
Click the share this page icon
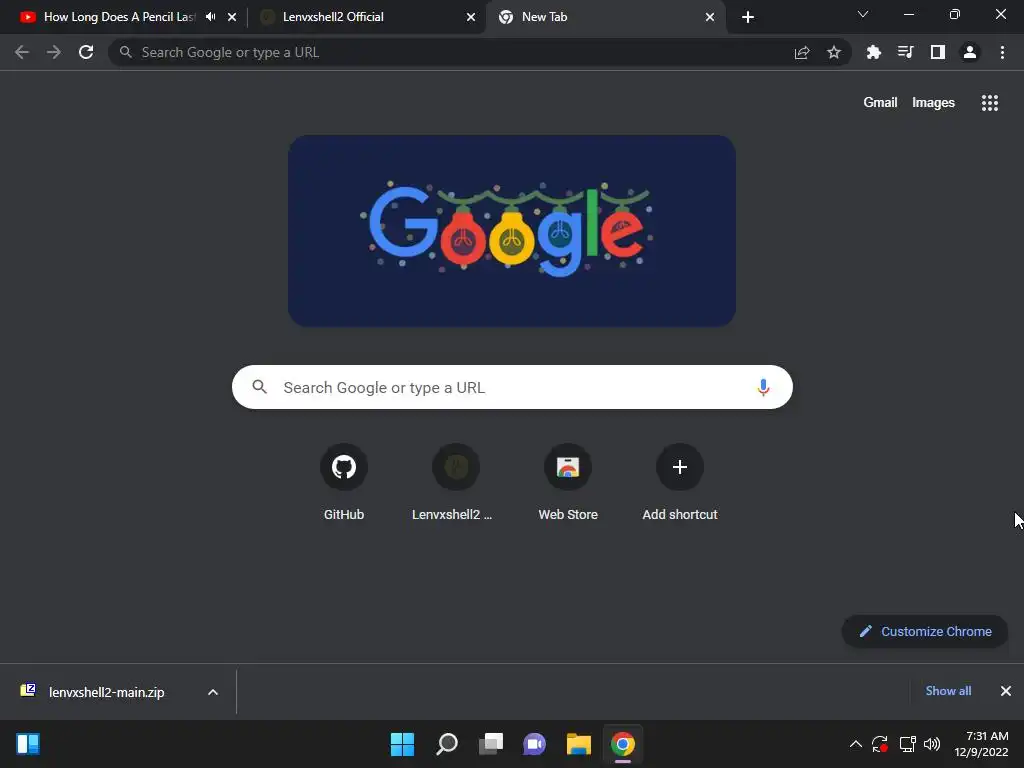(802, 52)
